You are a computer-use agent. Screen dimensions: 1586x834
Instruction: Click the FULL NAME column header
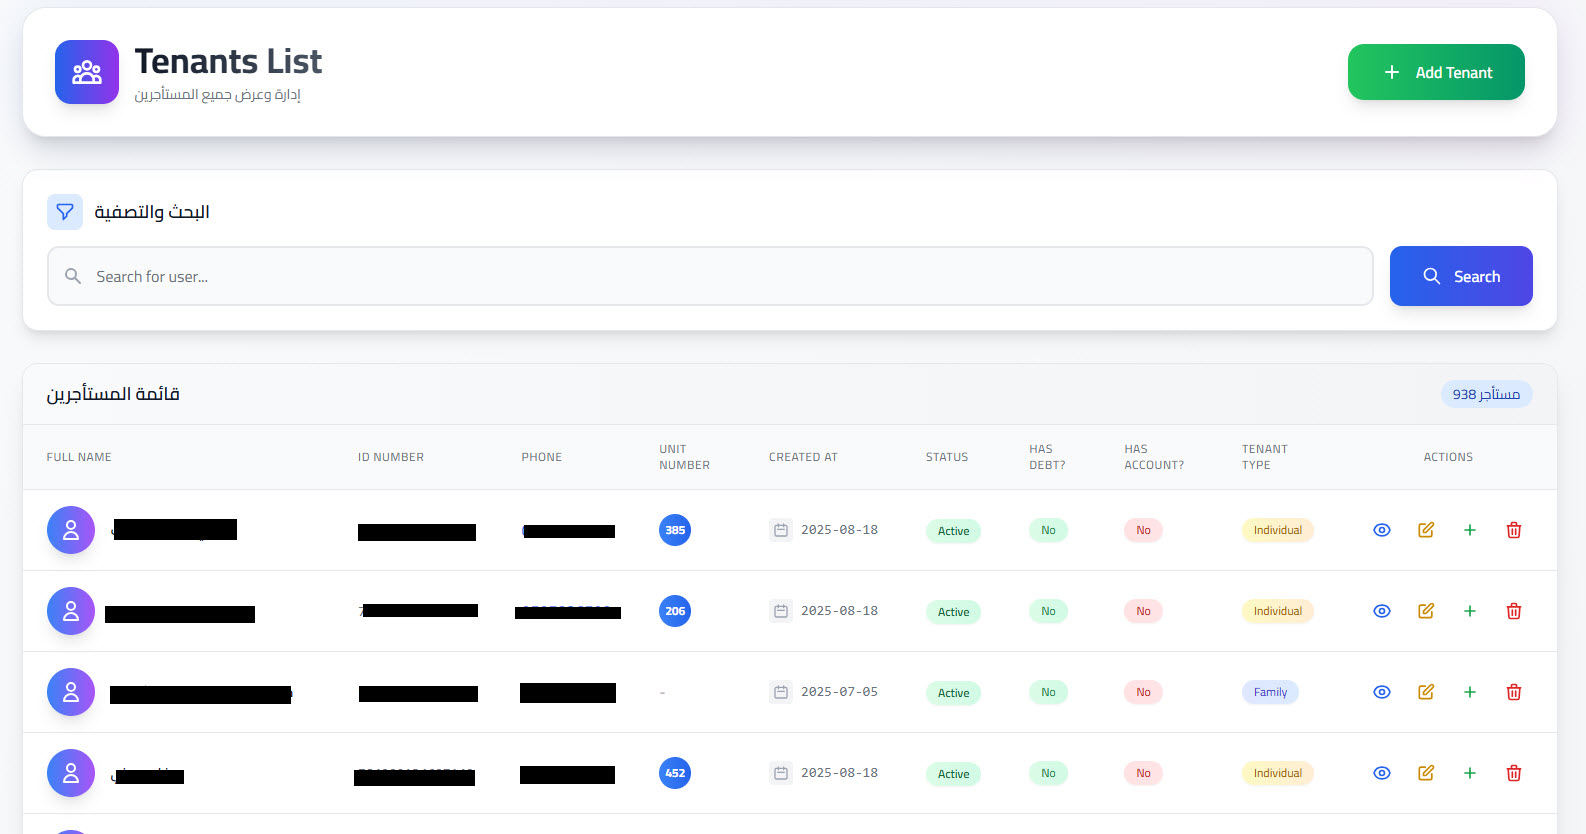(x=79, y=457)
